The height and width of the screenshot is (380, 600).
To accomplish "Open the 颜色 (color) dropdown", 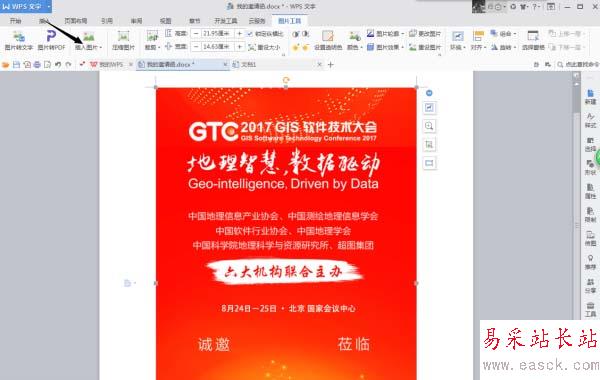I will (355, 47).
